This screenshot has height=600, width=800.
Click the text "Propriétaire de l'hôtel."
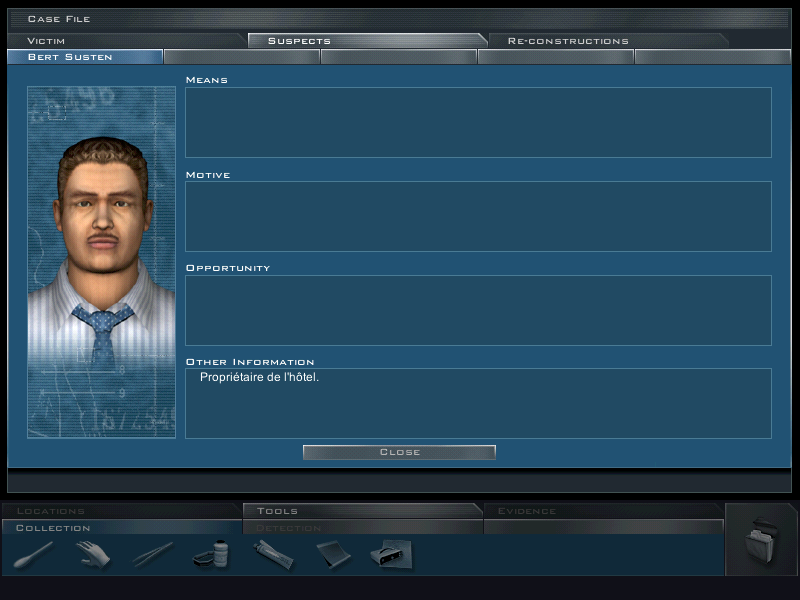click(x=259, y=377)
